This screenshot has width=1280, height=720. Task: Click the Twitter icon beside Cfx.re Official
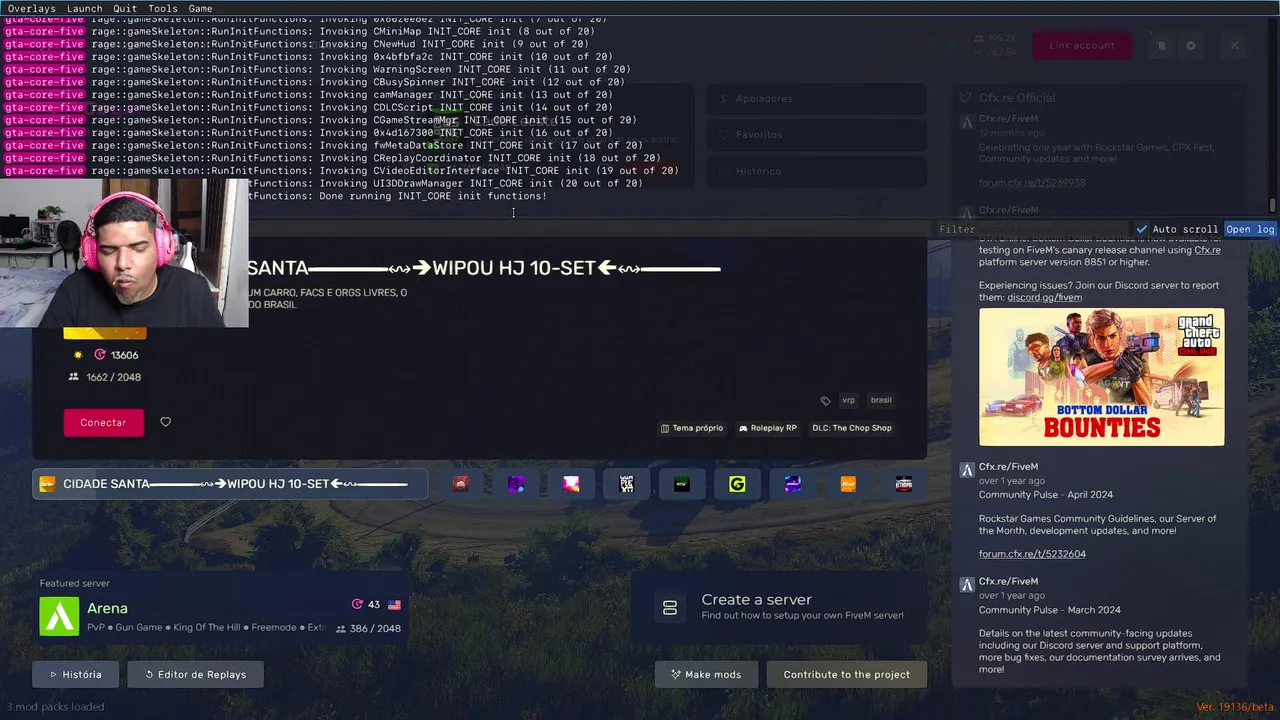(x=965, y=98)
